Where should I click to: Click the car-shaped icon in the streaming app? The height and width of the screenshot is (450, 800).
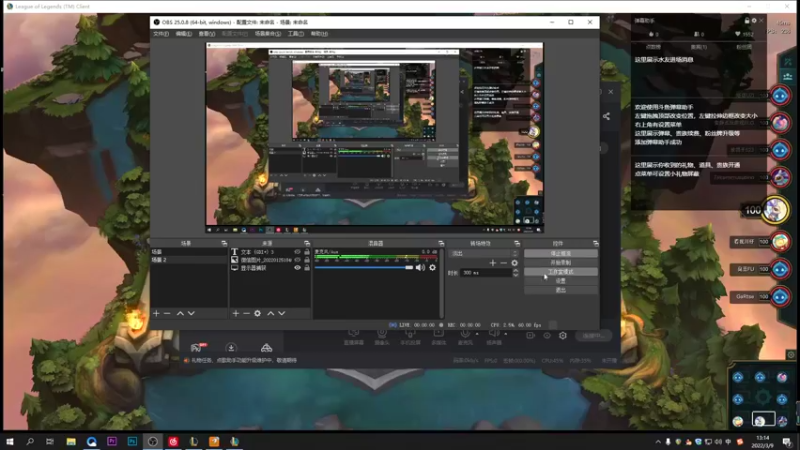pyautogui.click(x=266, y=348)
